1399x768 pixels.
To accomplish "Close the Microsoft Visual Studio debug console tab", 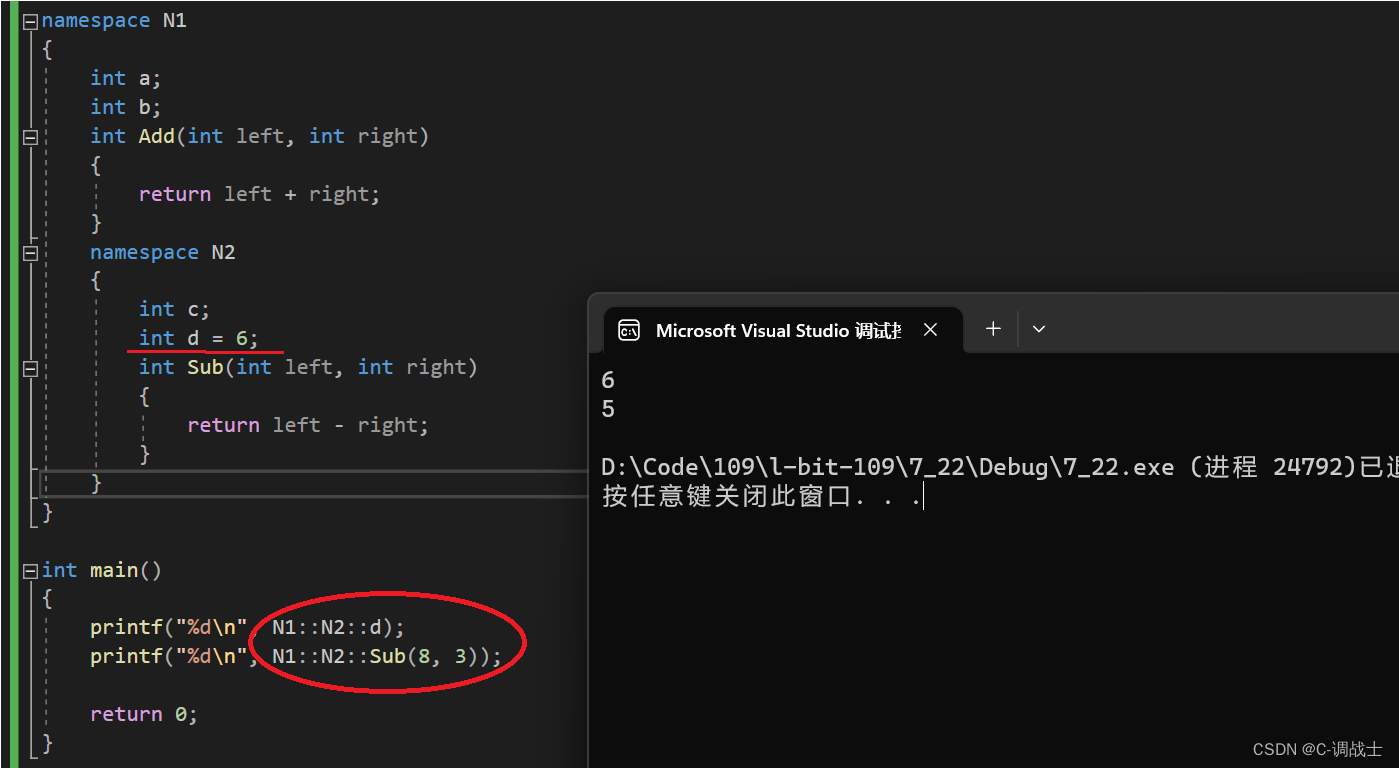I will pyautogui.click(x=930, y=330).
